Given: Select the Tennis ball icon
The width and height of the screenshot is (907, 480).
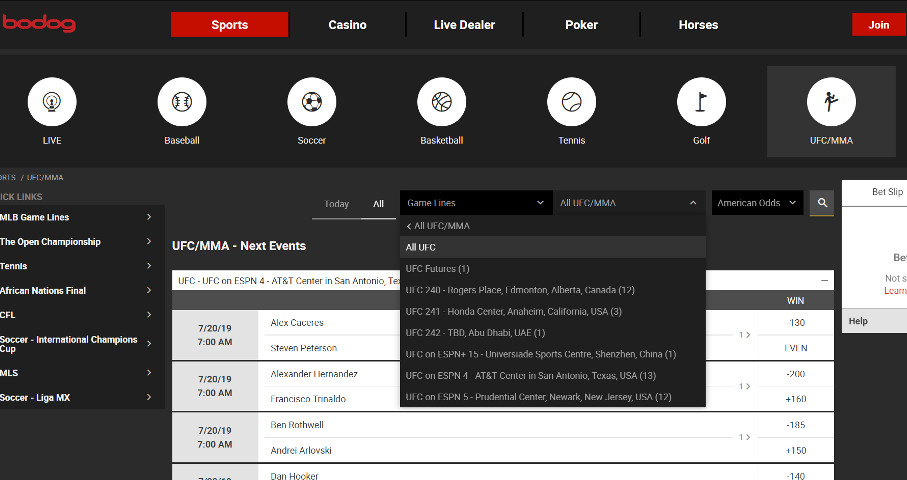Looking at the screenshot, I should [572, 102].
